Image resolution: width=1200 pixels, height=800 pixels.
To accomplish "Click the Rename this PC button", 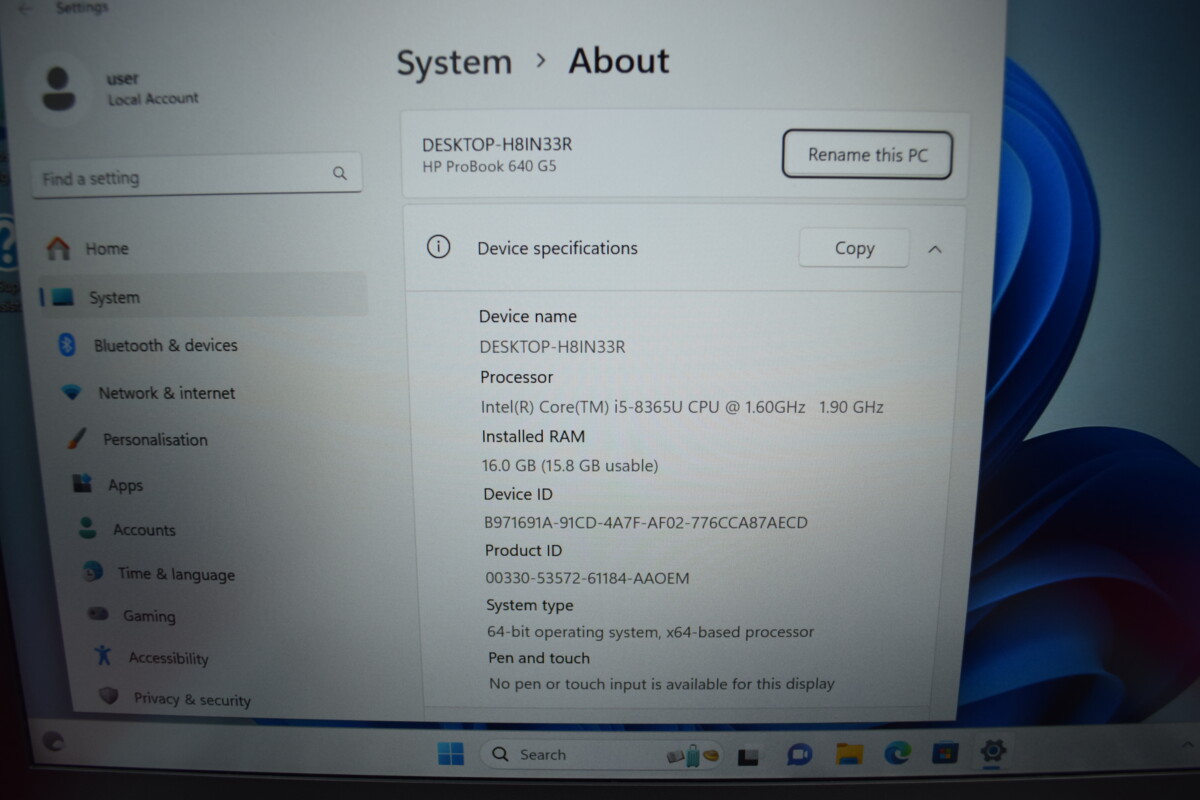I will pos(867,155).
